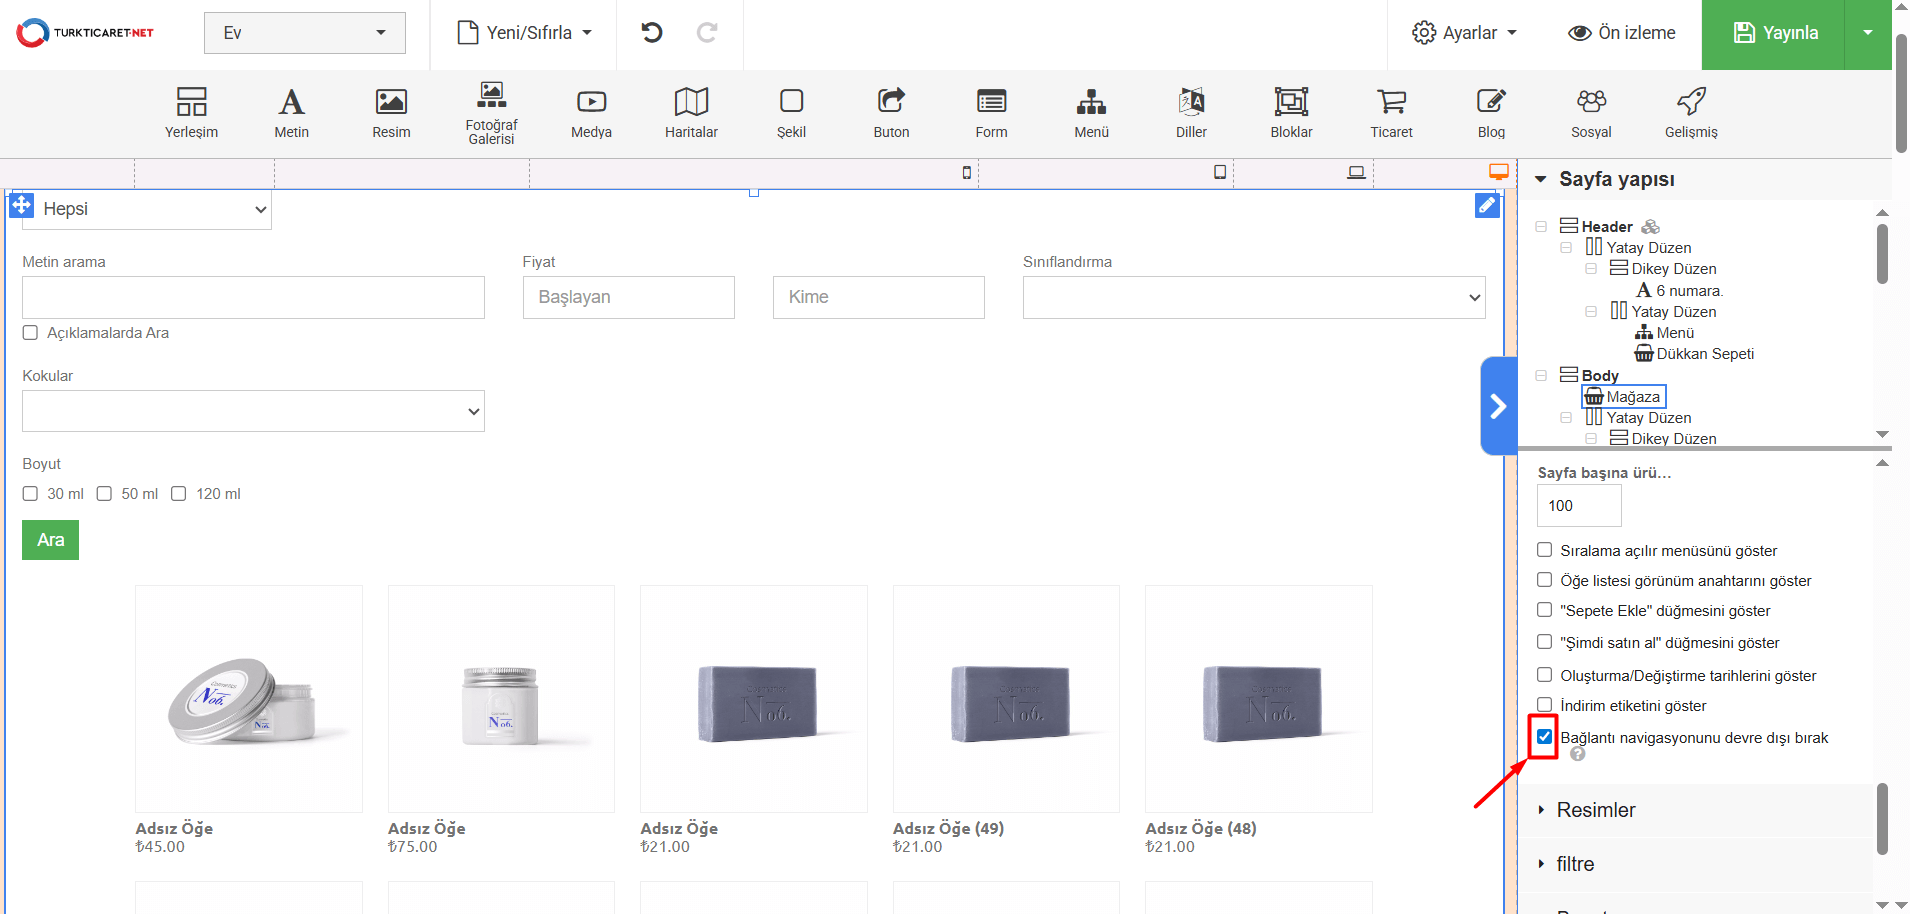This screenshot has width=1910, height=914.
Task: Expand the Resimler section
Action: [1595, 810]
